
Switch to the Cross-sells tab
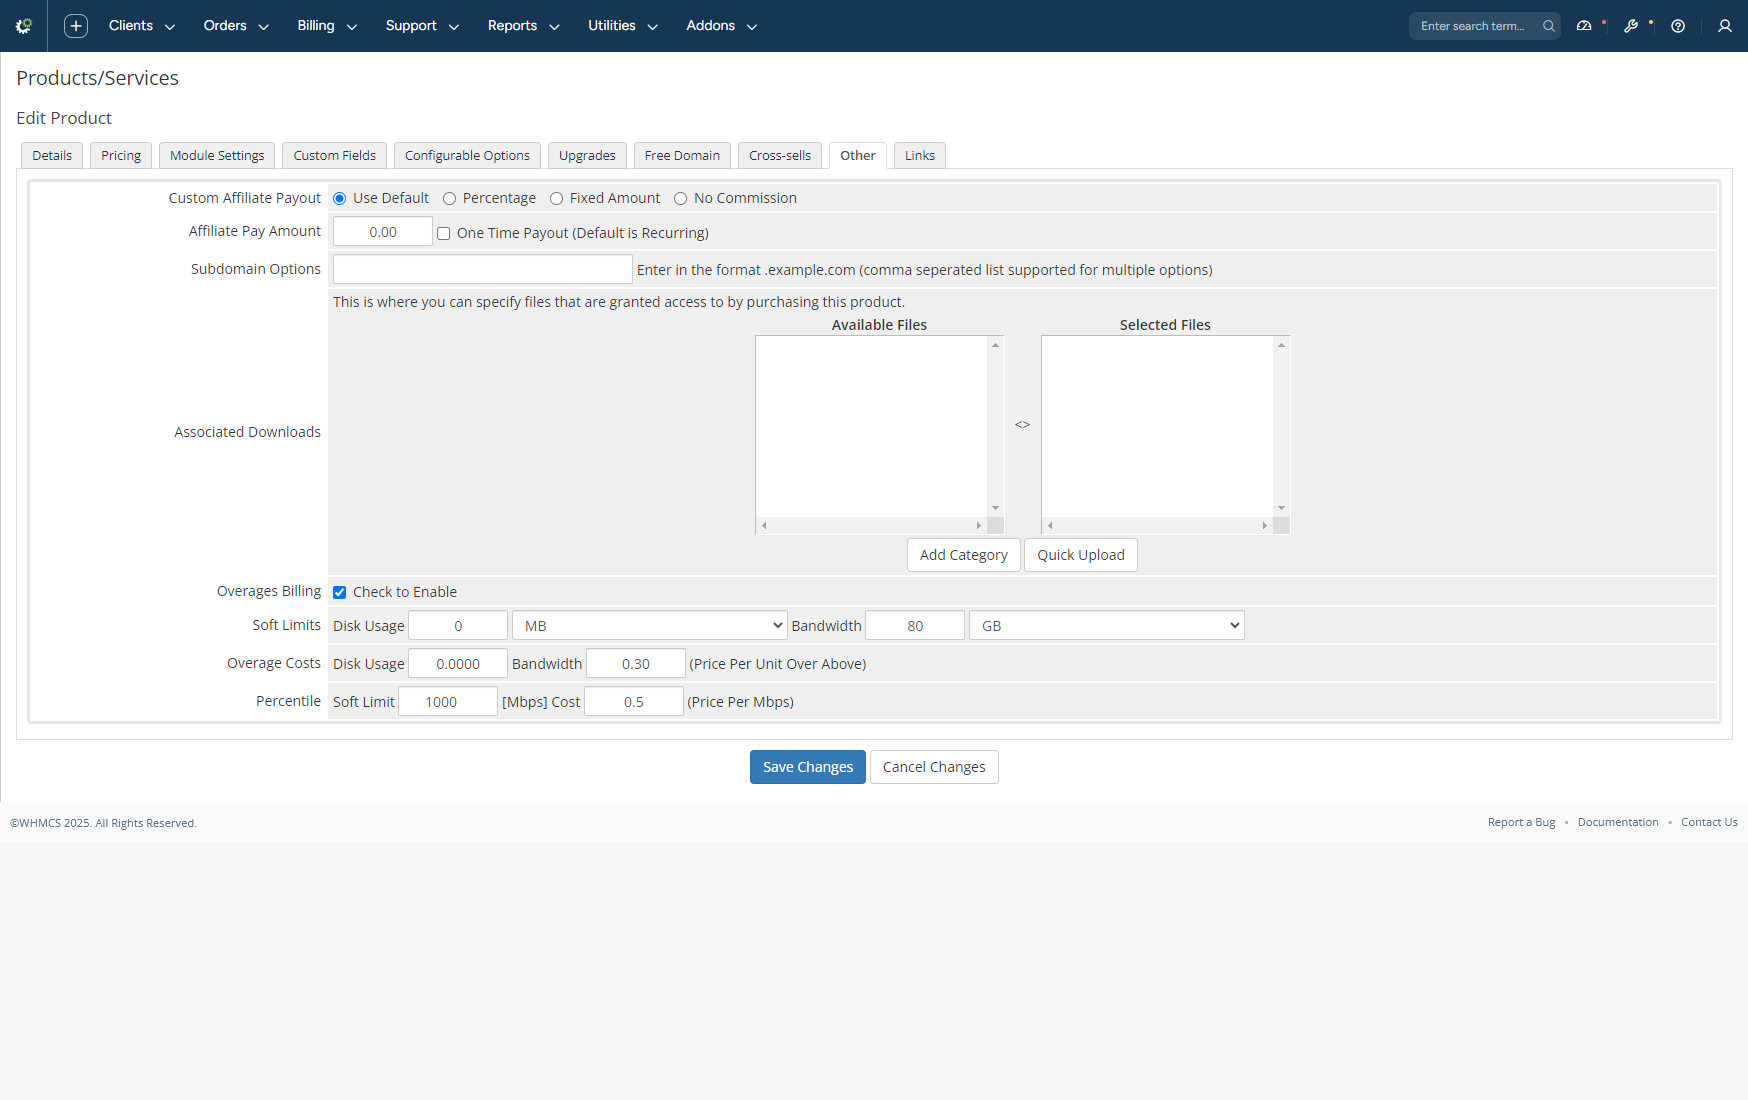pyautogui.click(x=780, y=155)
